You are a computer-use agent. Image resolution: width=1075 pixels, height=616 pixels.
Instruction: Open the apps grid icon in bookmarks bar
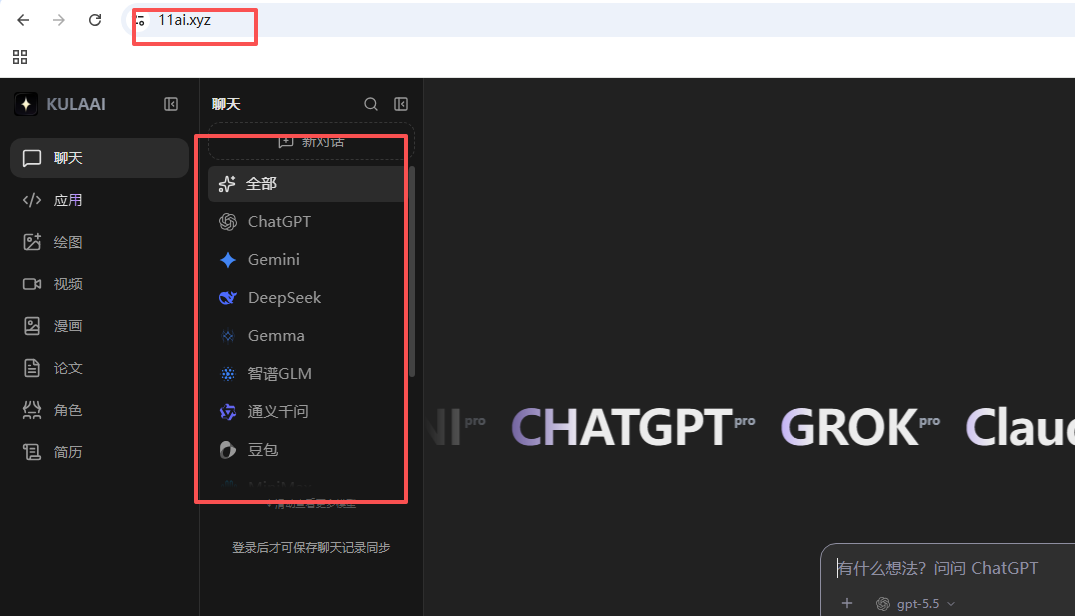[20, 57]
